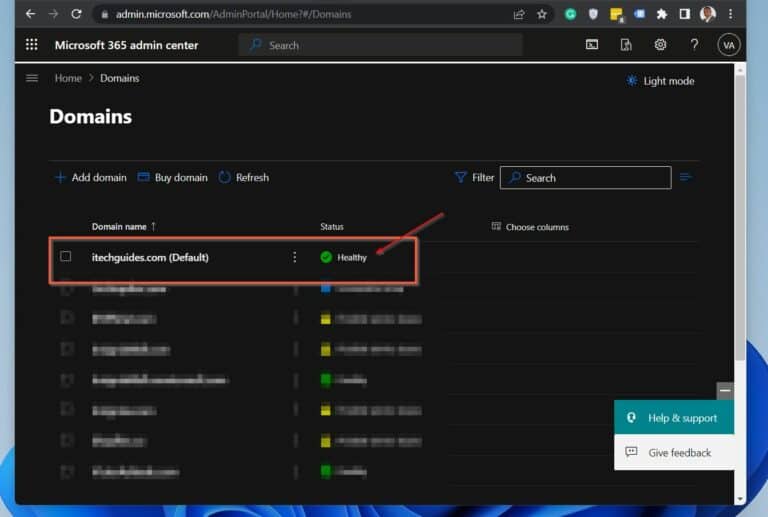Open the VA account manager avatar
The height and width of the screenshot is (517, 768).
(728, 45)
